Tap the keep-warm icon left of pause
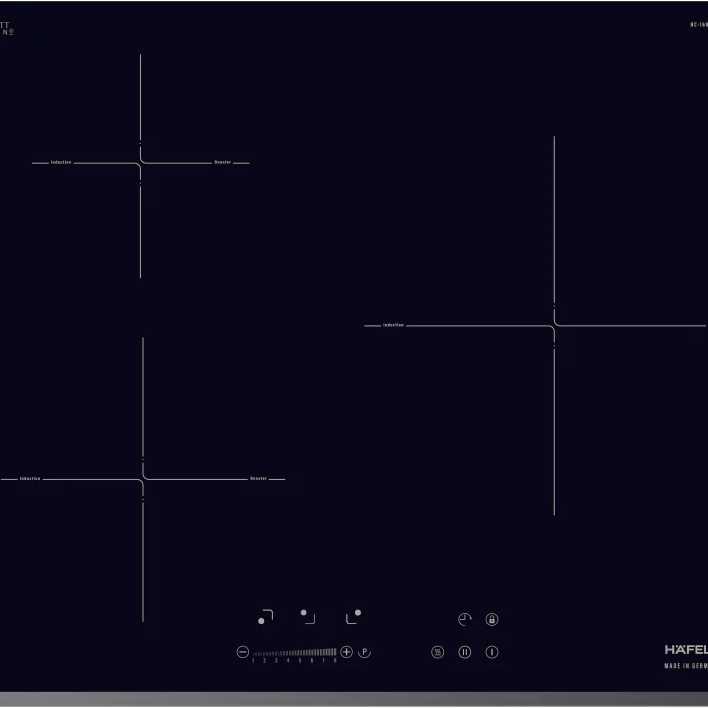 click(x=438, y=652)
